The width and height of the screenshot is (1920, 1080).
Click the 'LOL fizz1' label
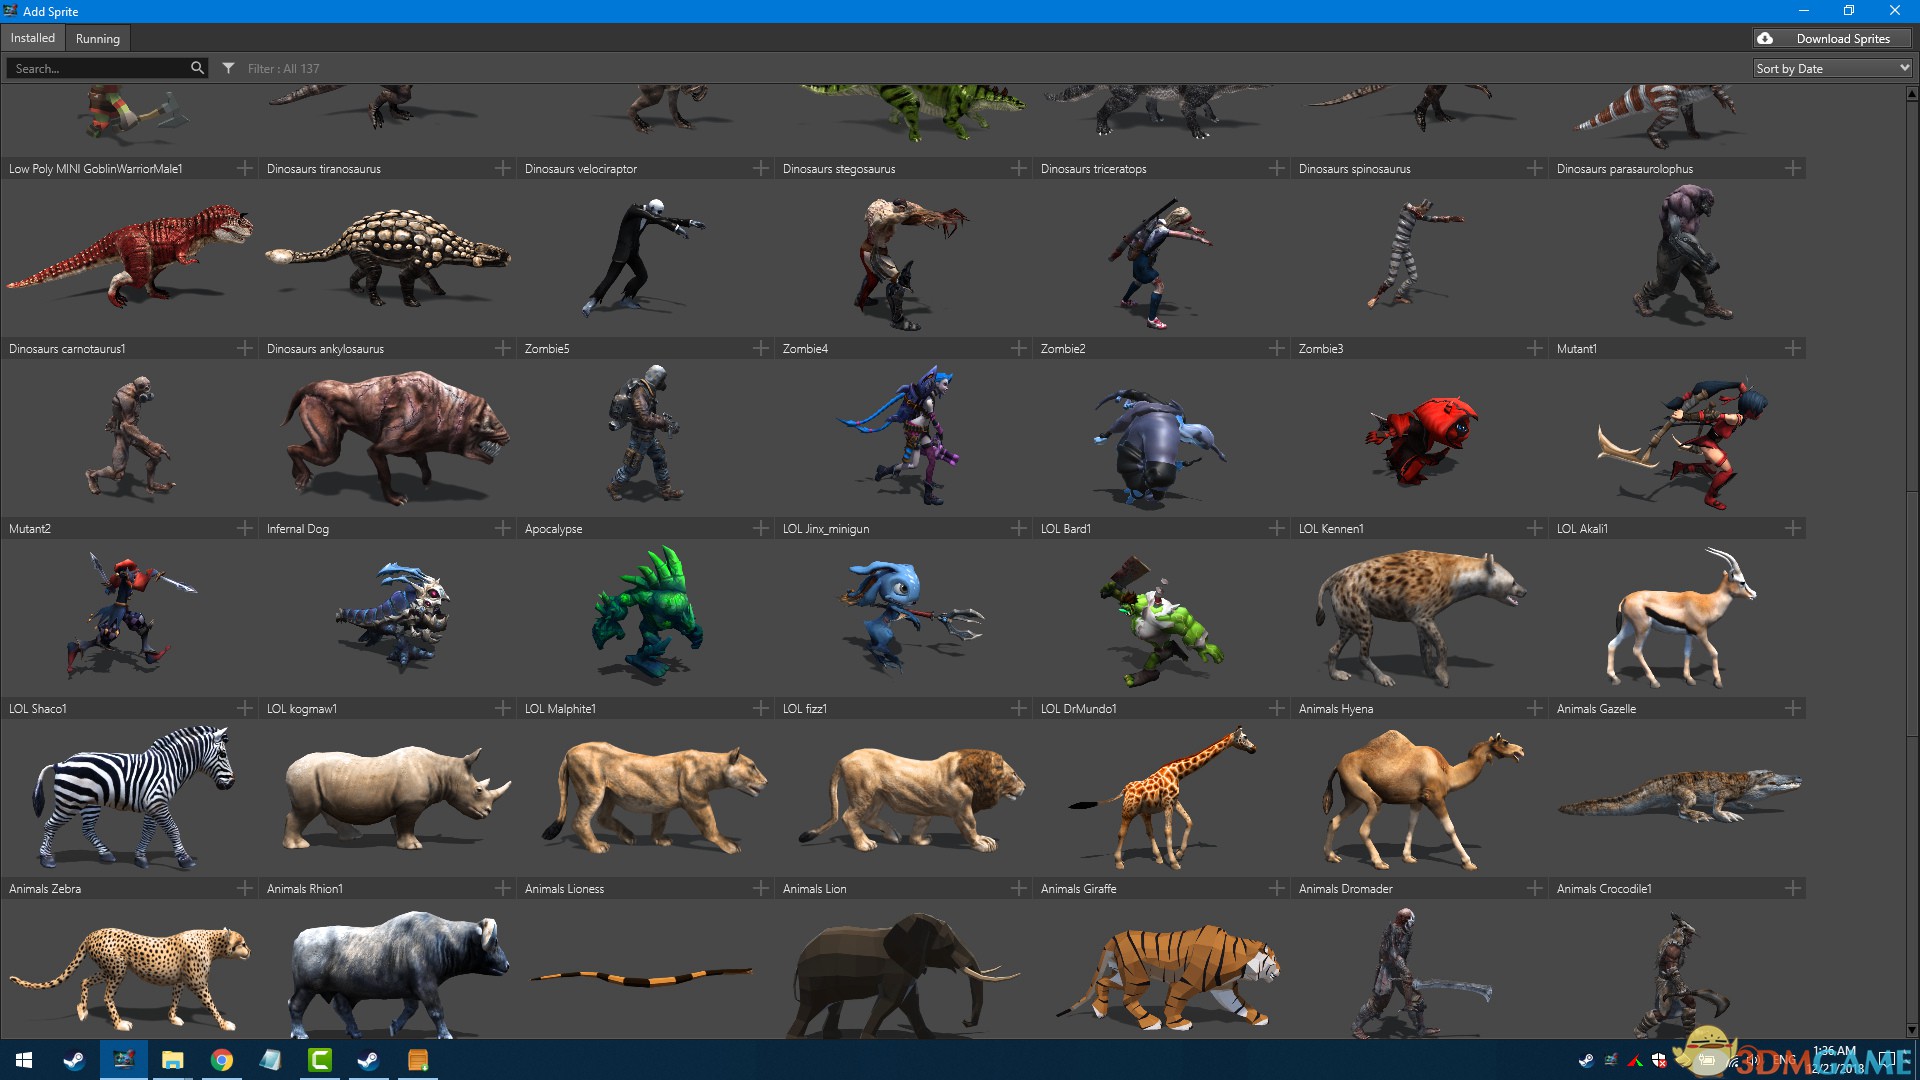point(804,708)
